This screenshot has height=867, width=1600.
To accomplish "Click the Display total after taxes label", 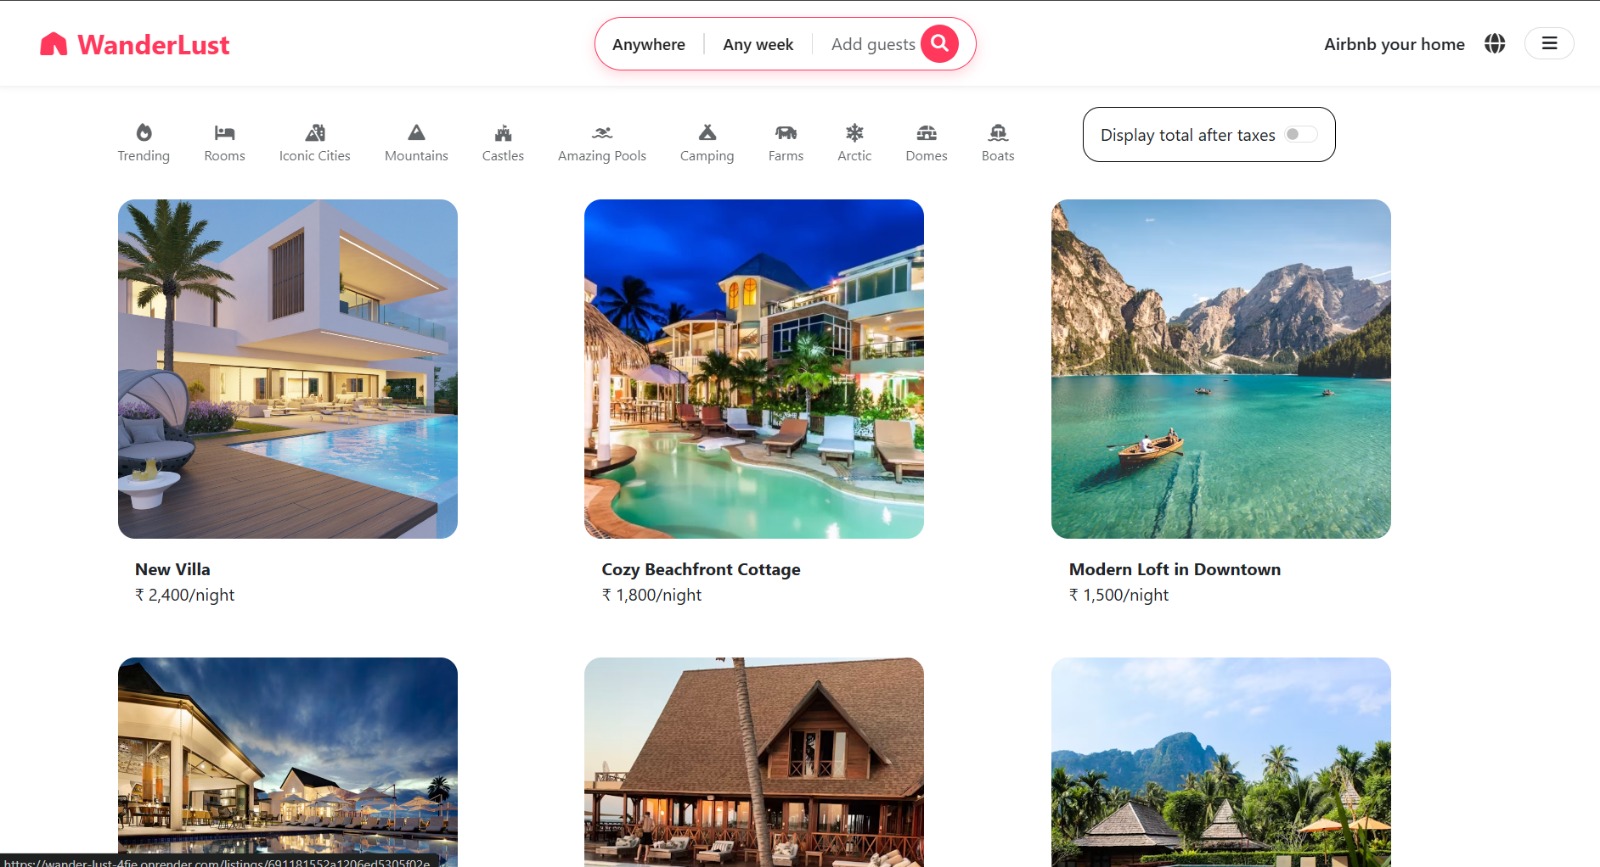I will coord(1188,135).
